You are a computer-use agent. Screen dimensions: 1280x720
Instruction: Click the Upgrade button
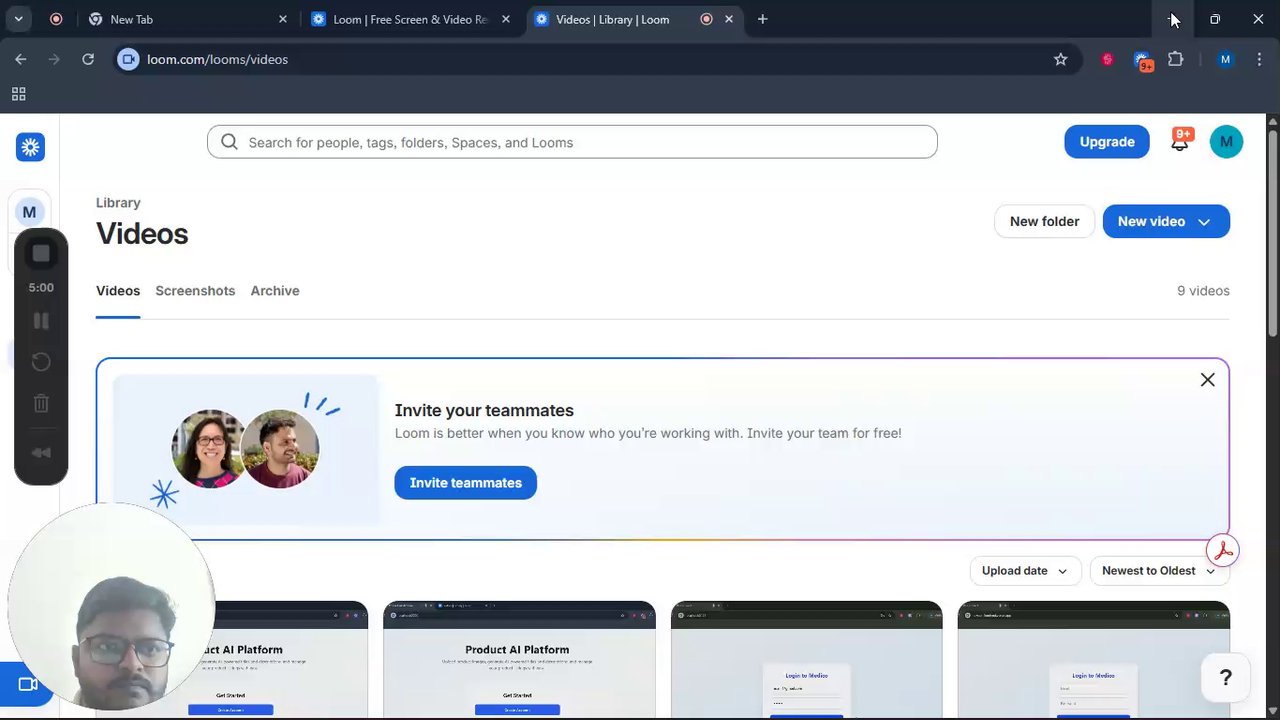point(1107,142)
